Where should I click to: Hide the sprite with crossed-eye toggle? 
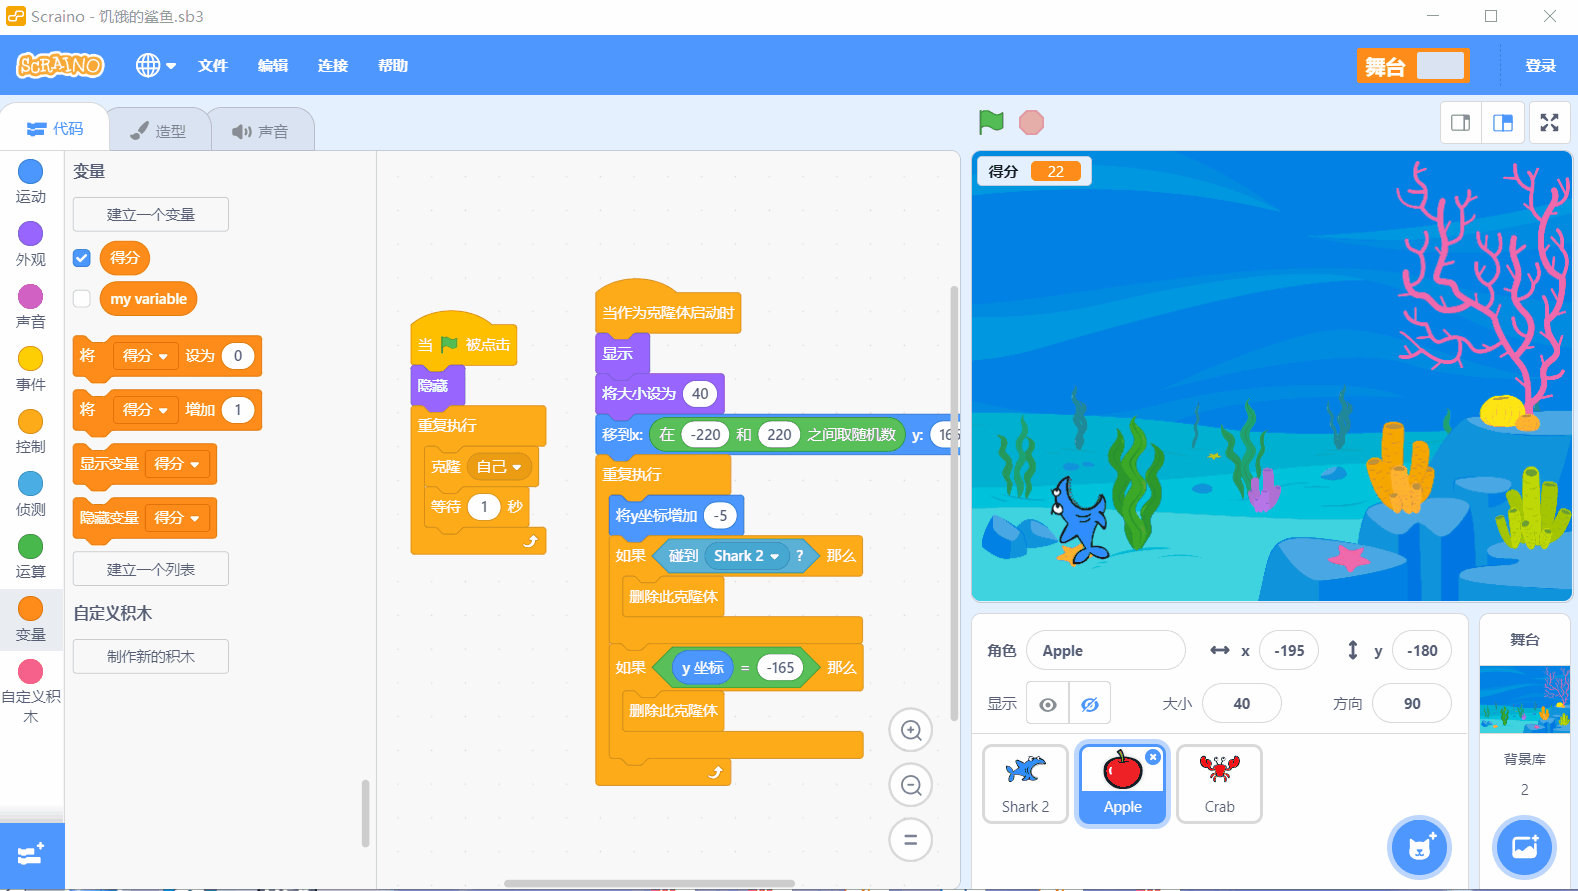pos(1090,704)
